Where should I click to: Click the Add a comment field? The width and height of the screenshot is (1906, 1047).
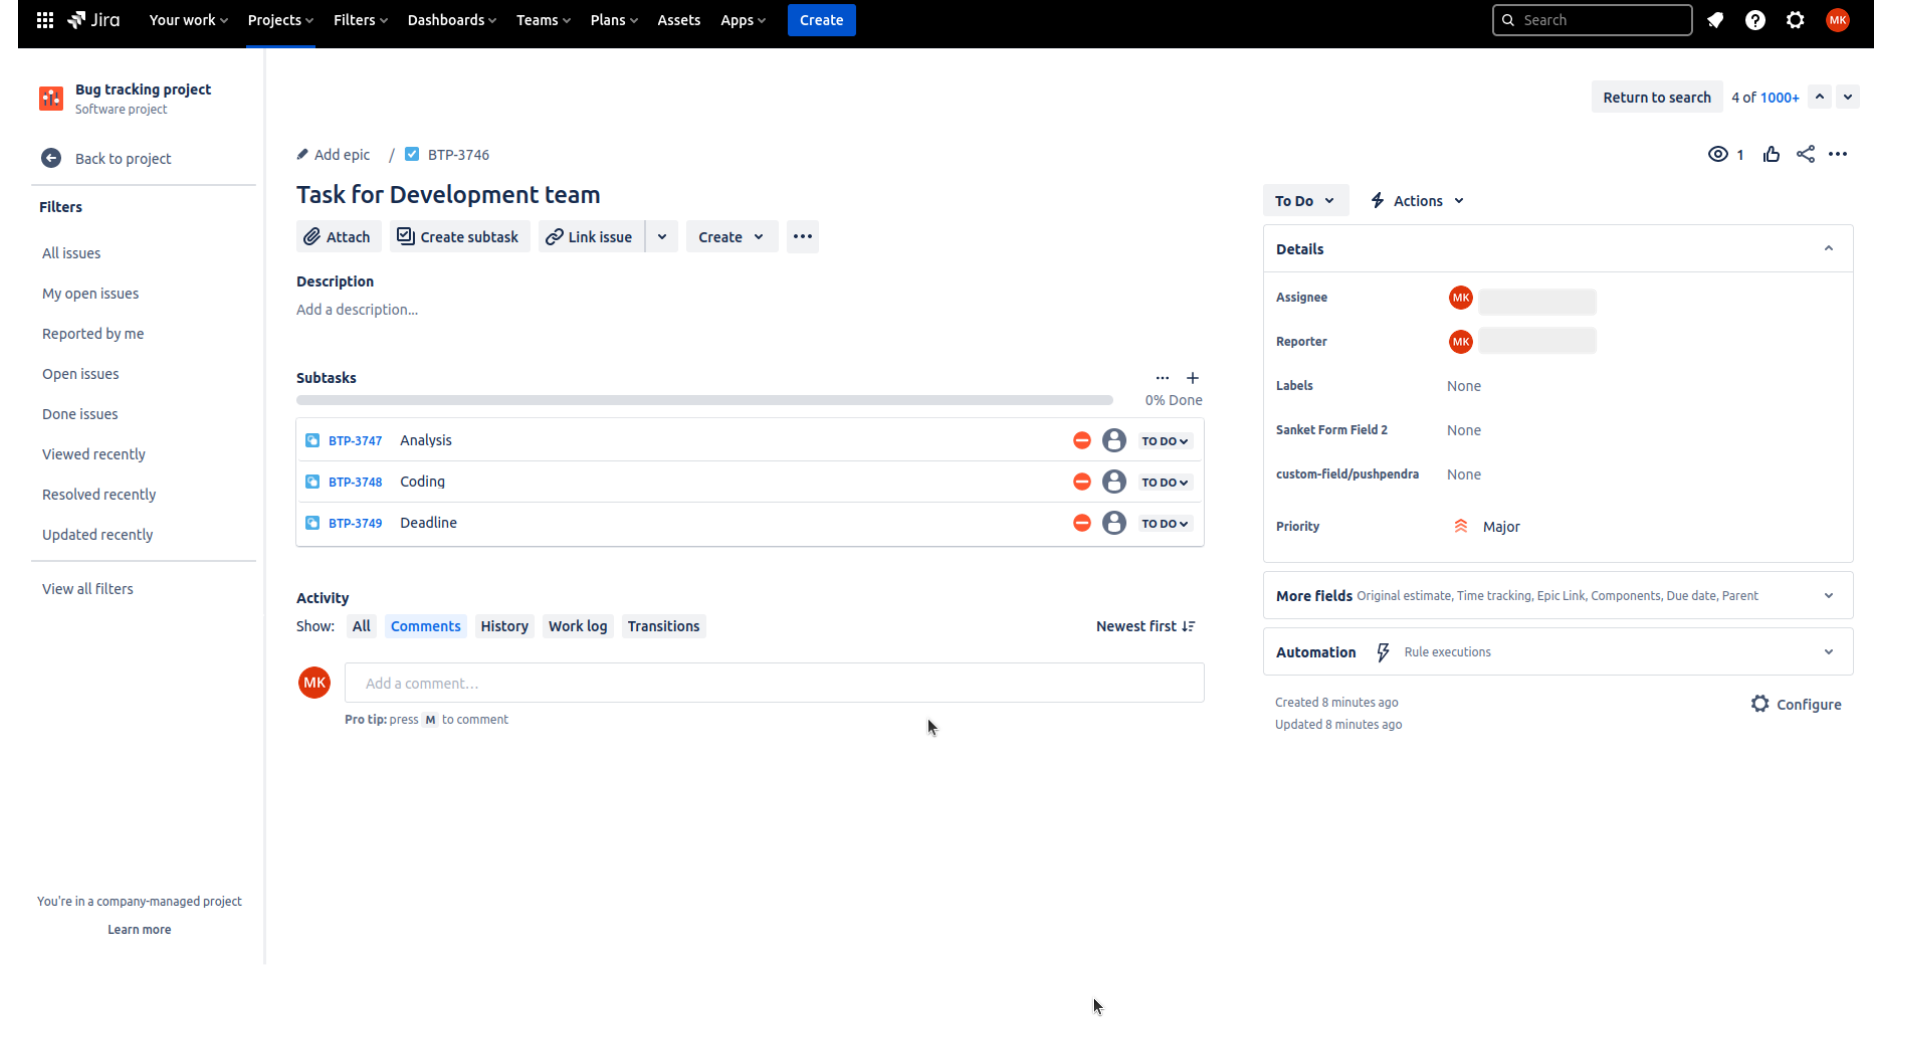click(x=774, y=683)
